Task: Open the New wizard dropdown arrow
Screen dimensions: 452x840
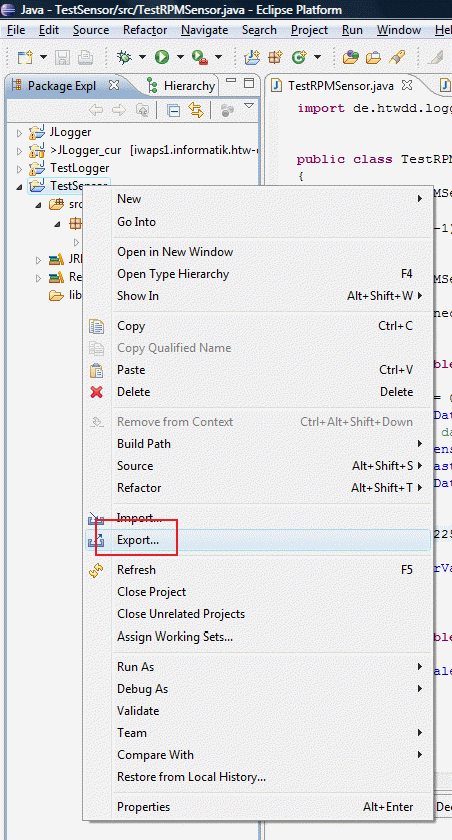Action: [43, 57]
